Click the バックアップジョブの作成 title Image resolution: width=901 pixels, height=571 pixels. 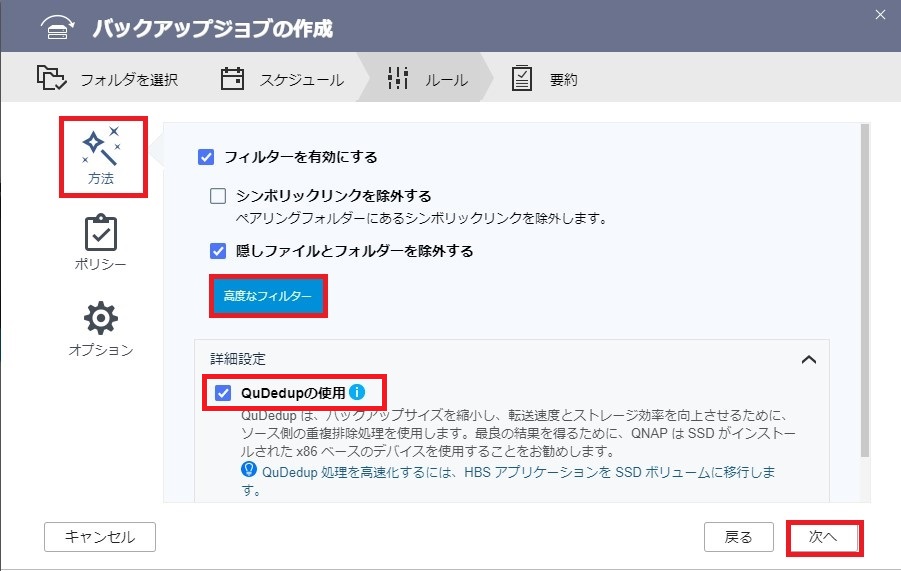tap(213, 28)
